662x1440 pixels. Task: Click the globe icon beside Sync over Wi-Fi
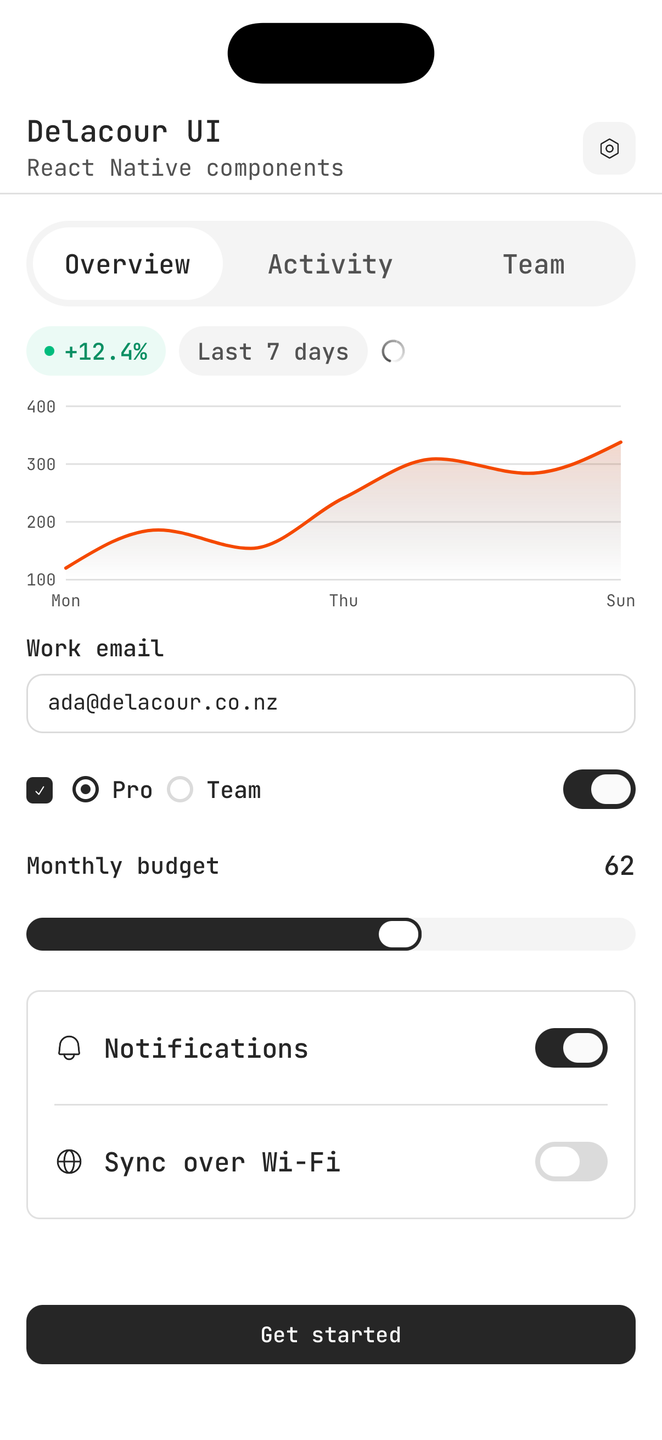[69, 1162]
